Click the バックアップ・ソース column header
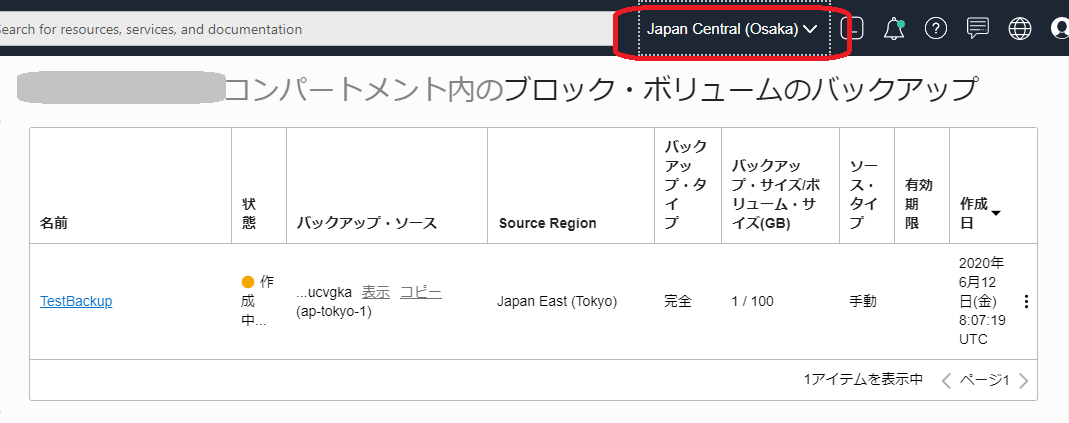1069x423 pixels. pos(366,223)
